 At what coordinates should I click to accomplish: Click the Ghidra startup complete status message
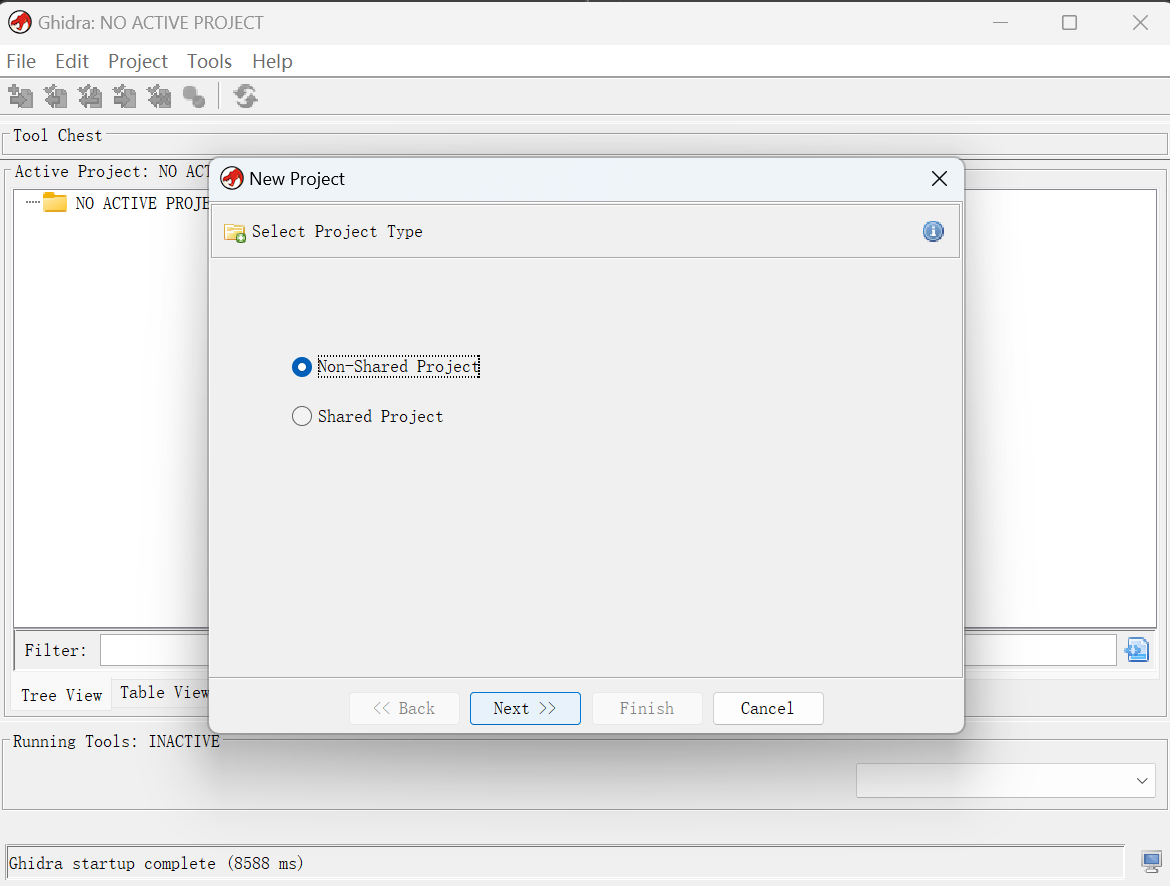coord(157,864)
